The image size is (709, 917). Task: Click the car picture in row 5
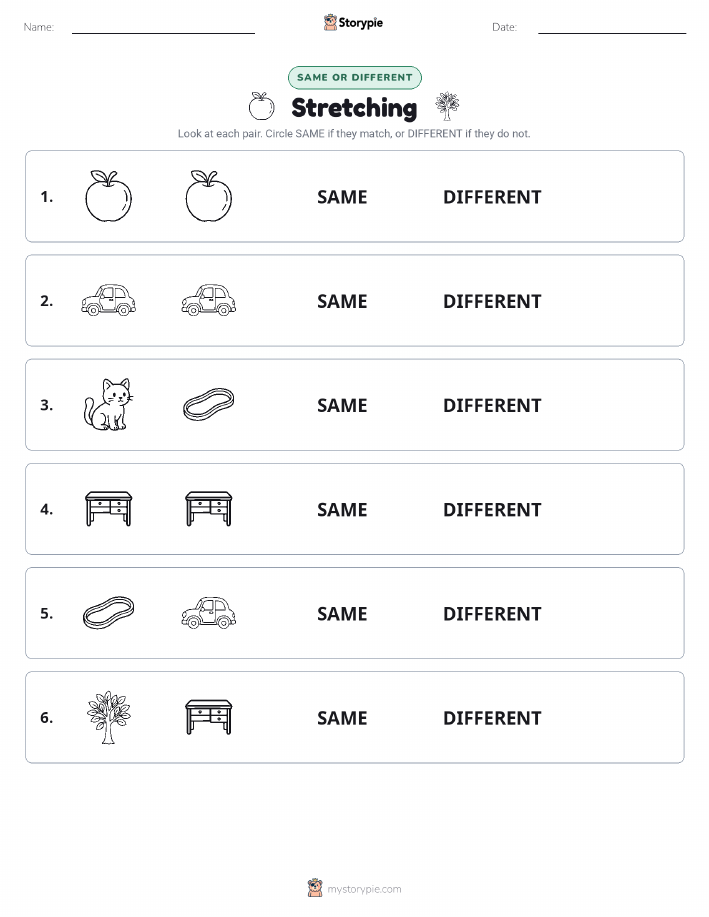point(209,613)
